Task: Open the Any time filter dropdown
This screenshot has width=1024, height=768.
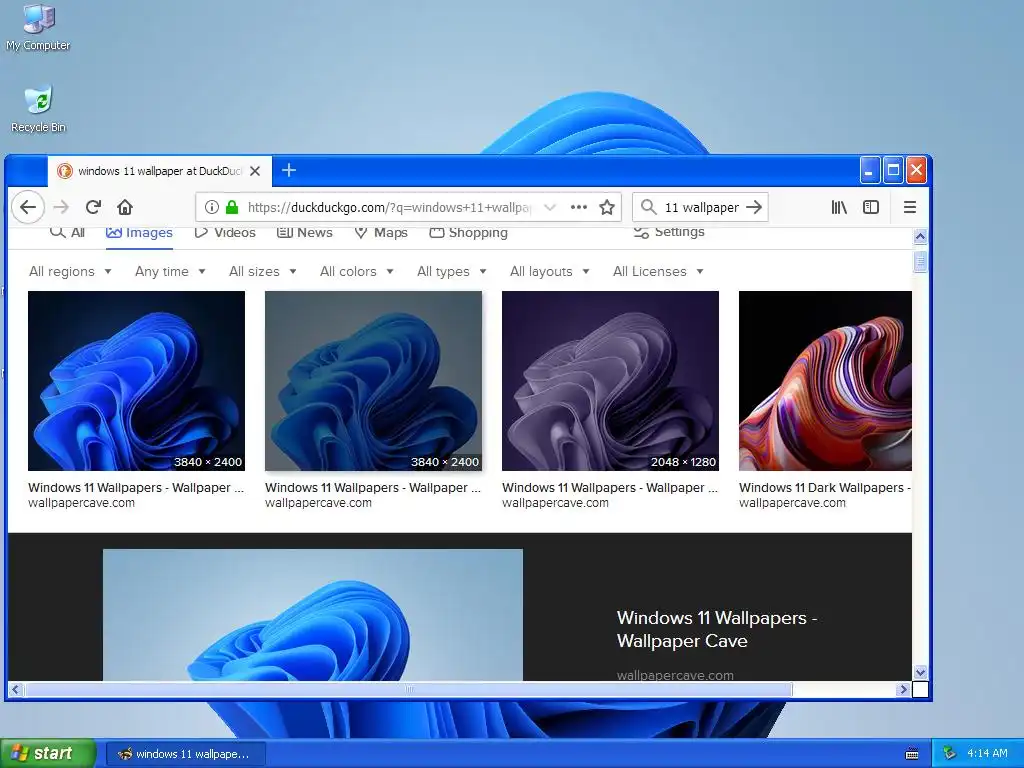Action: pos(170,272)
